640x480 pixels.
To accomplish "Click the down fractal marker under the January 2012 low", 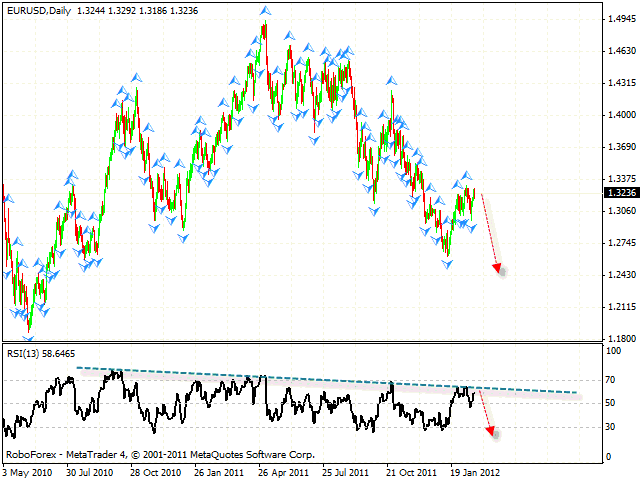I will 447,265.
